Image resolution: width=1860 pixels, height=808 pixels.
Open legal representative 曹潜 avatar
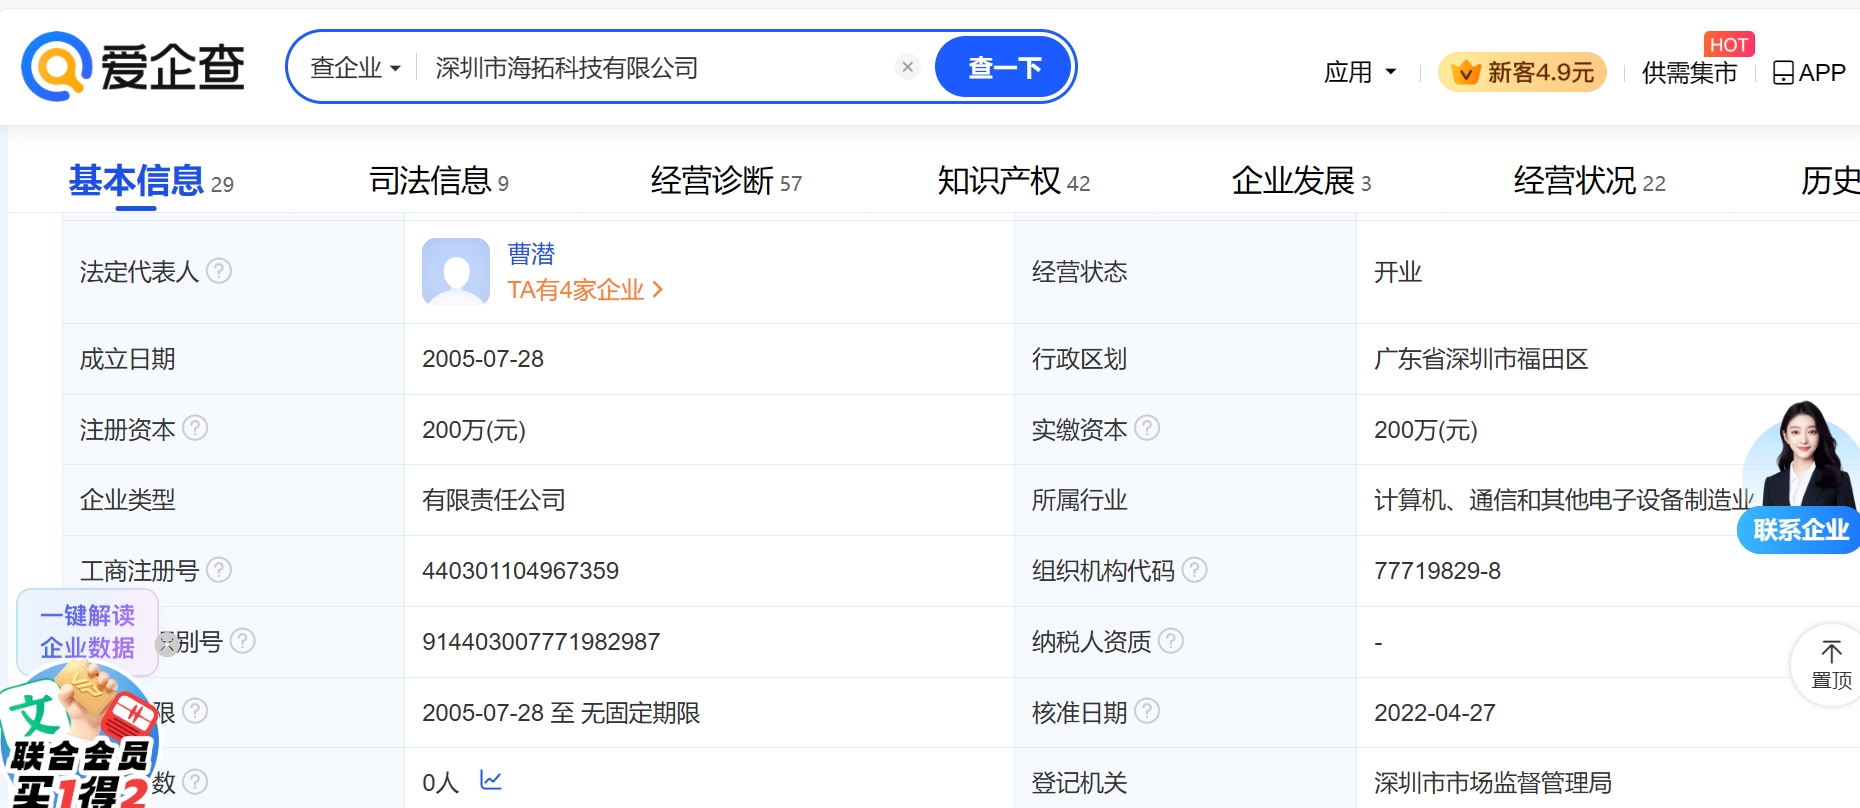point(456,271)
